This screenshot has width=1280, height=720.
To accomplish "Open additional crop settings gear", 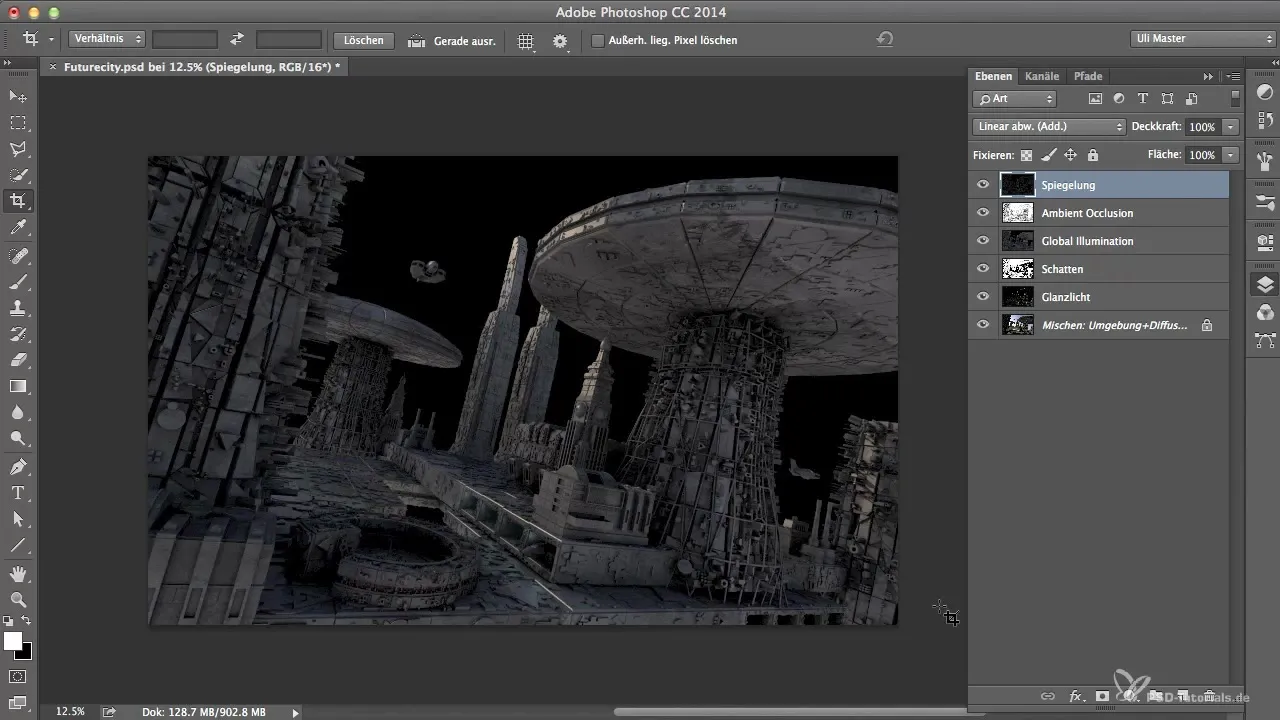I will (560, 41).
